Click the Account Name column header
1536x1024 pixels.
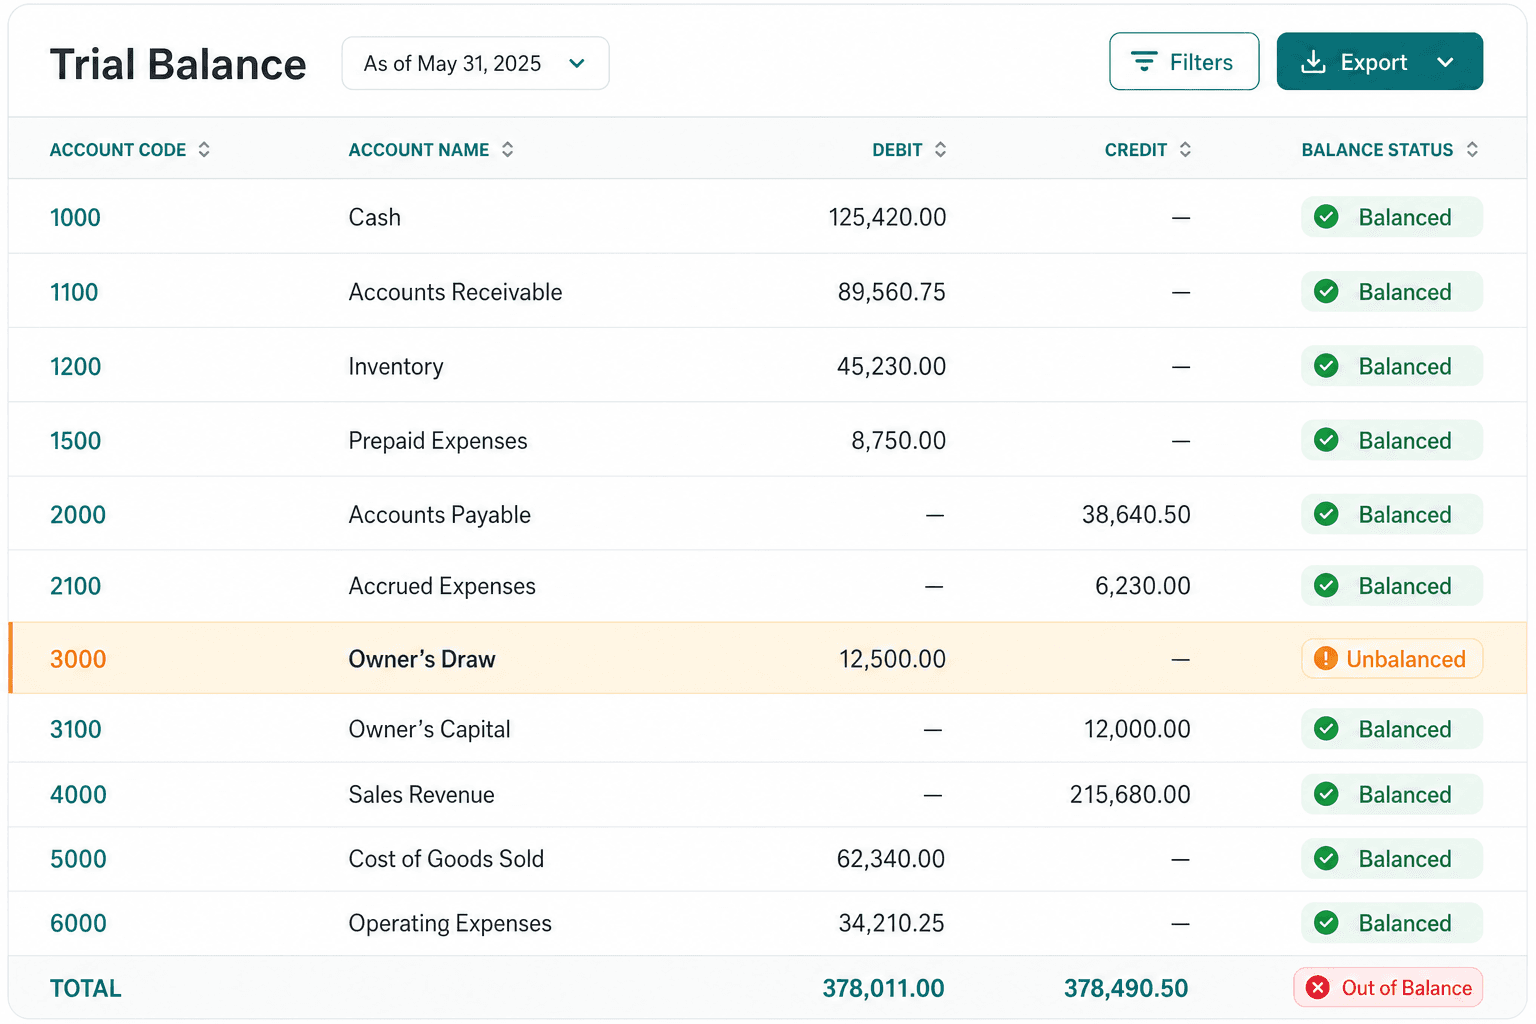point(419,149)
